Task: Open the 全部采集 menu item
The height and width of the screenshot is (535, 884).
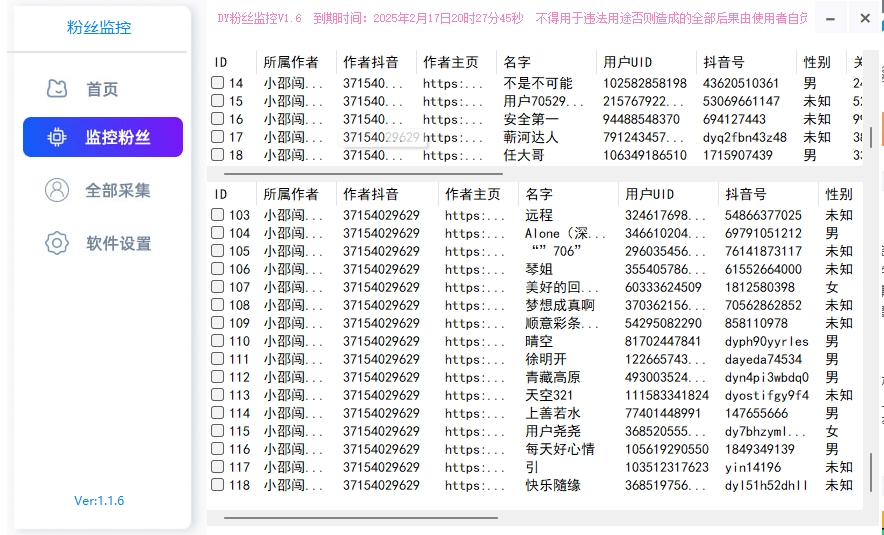Action: click(101, 191)
